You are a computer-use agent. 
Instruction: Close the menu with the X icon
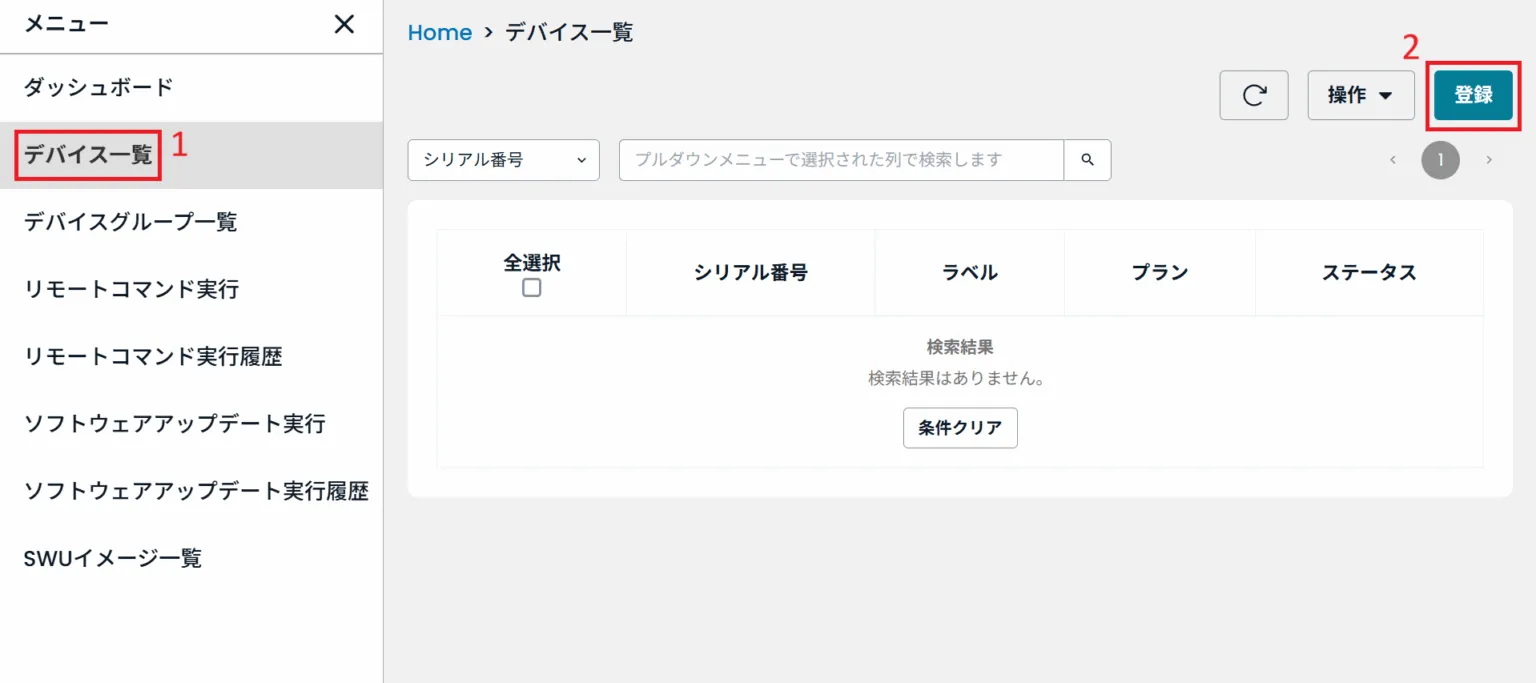tap(343, 24)
